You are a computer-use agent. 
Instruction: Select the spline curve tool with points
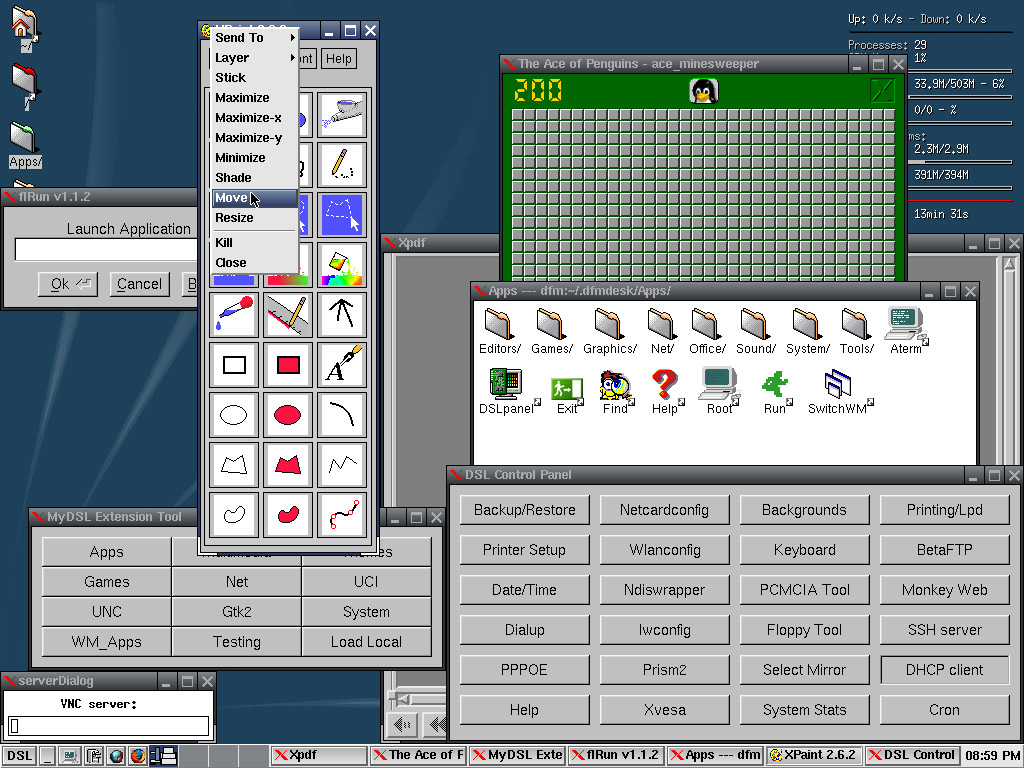pyautogui.click(x=342, y=515)
